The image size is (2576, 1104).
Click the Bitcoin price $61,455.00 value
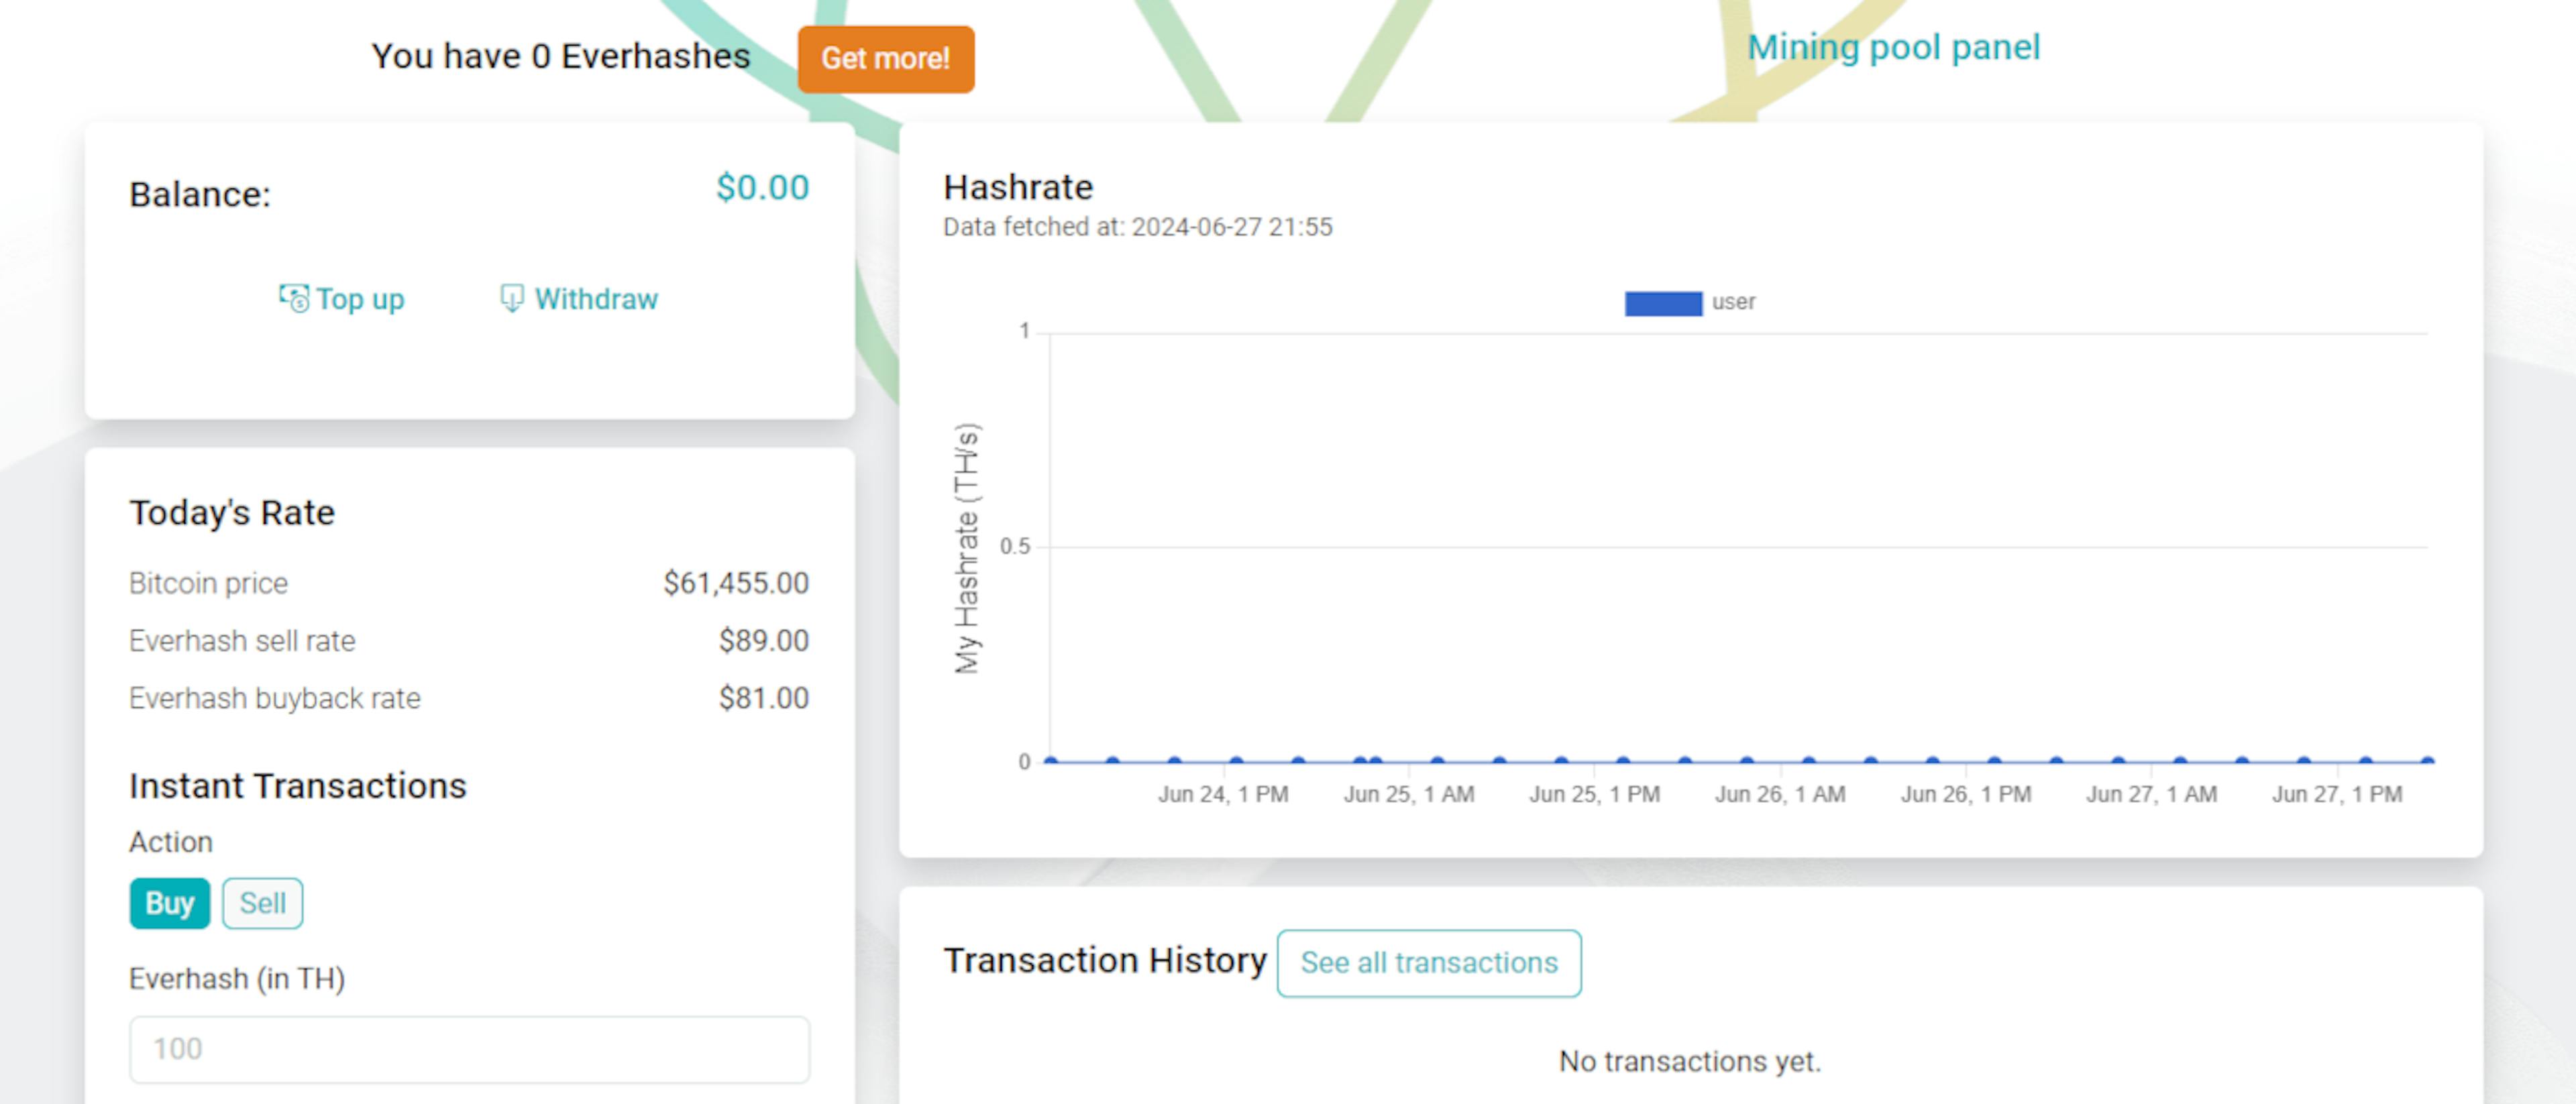pyautogui.click(x=736, y=583)
